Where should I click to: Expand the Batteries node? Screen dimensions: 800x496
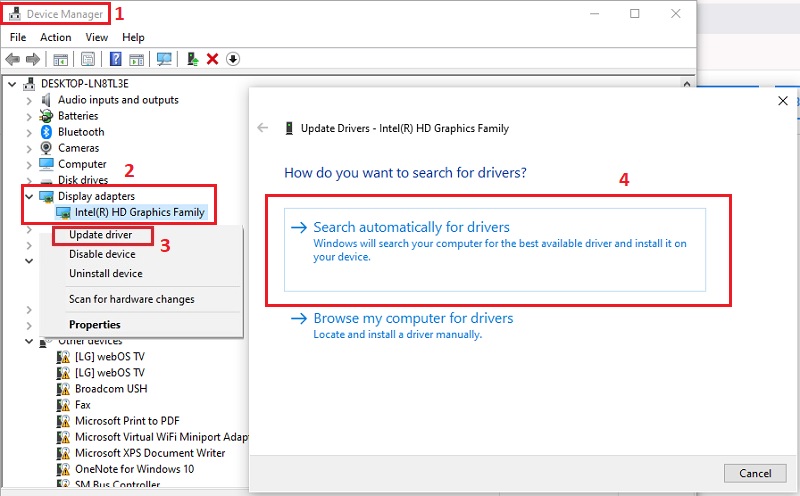29,116
